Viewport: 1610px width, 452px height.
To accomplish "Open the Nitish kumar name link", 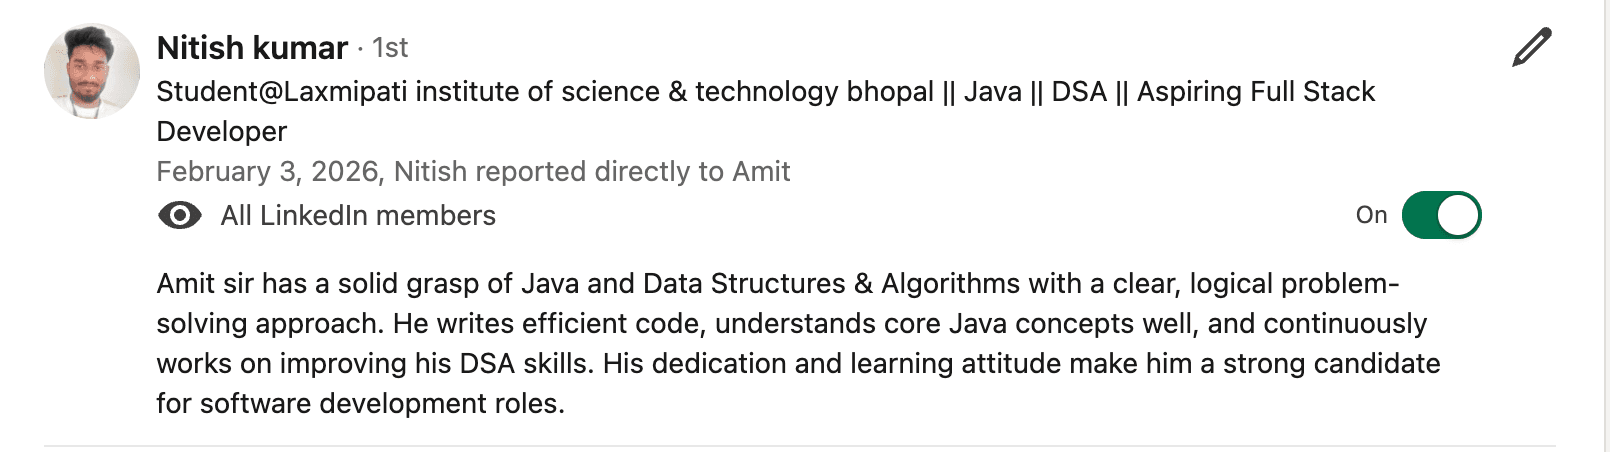I will point(252,48).
